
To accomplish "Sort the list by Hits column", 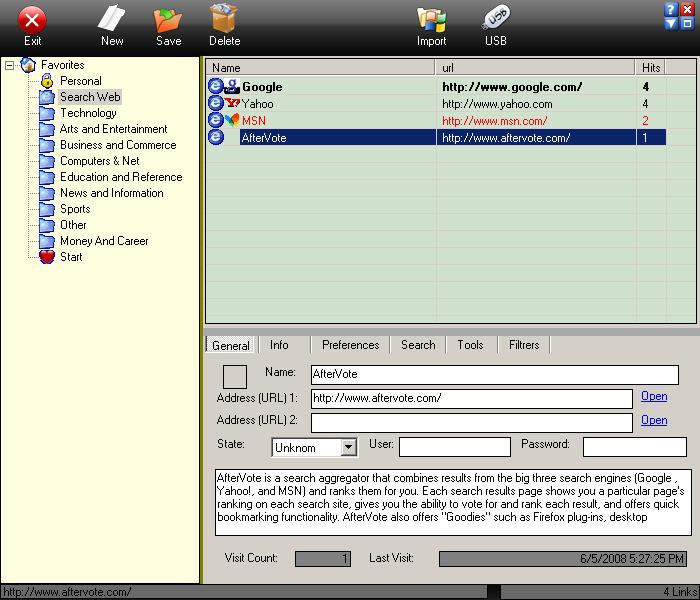I will (651, 67).
